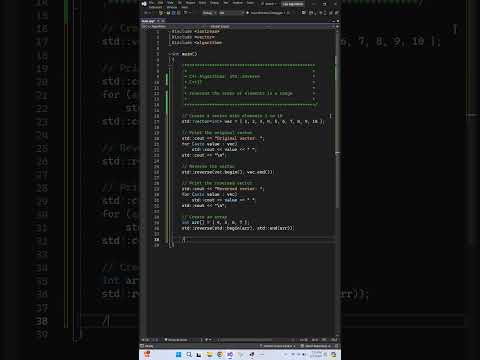480x360 pixels.
Task: Open the x64 platform dropdown
Action: point(231,13)
